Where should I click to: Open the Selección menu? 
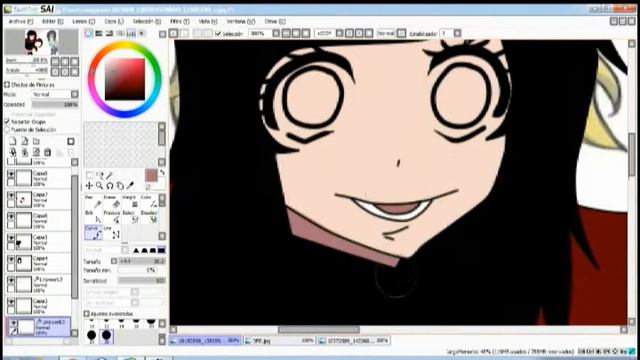[147, 21]
